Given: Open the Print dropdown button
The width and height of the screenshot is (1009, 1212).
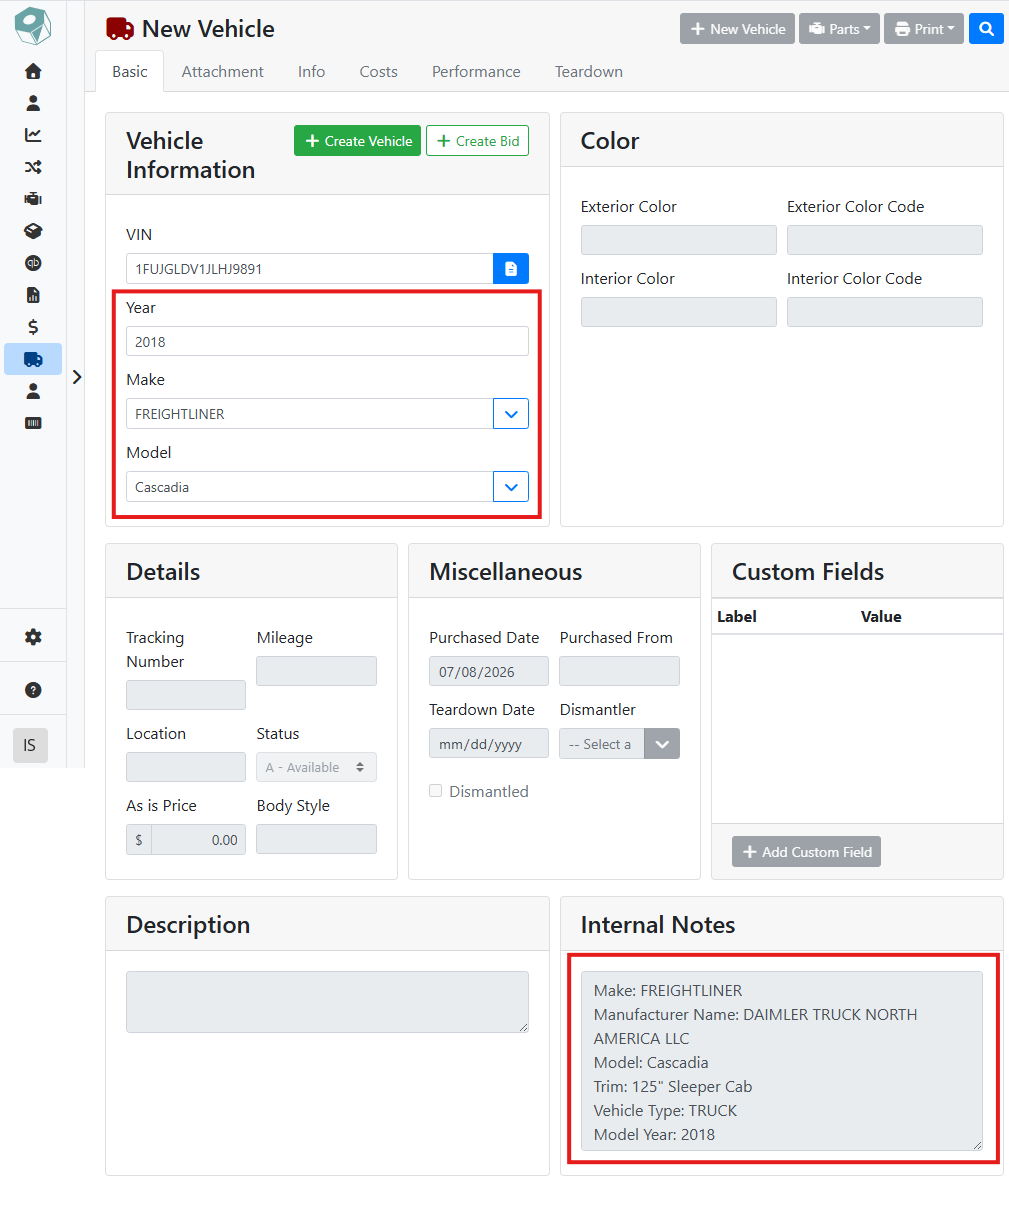Looking at the screenshot, I should (924, 29).
